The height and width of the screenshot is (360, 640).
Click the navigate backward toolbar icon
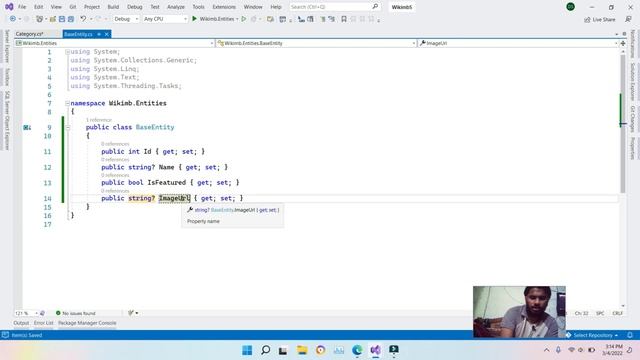pos(13,19)
